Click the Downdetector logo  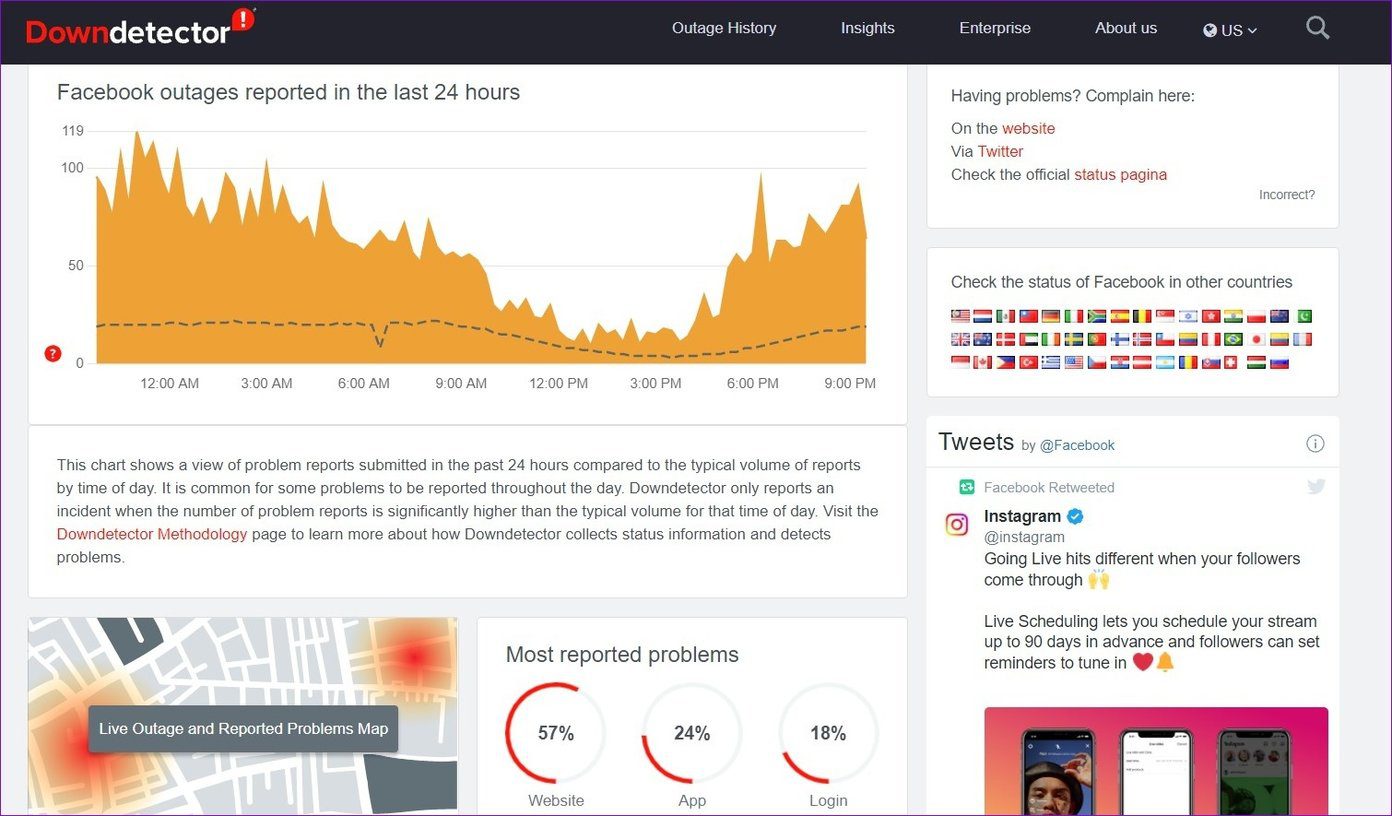(x=140, y=28)
